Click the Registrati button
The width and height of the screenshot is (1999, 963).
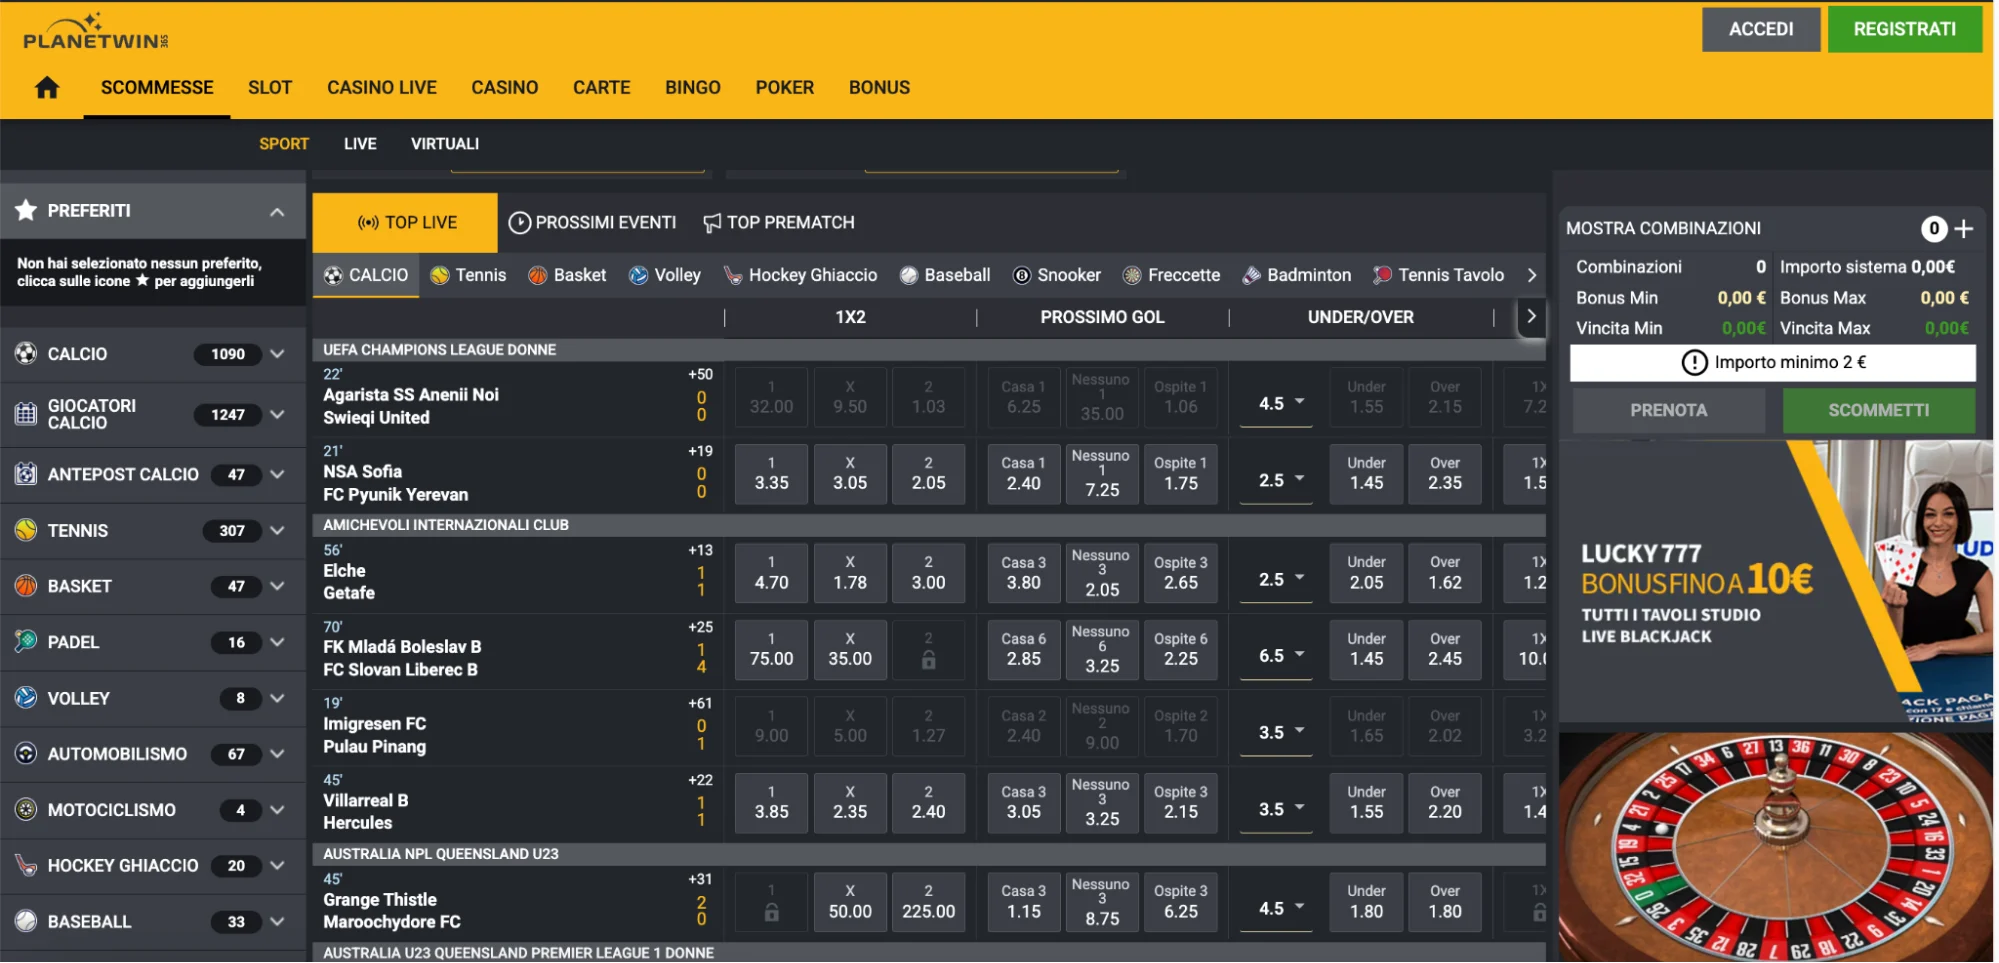pyautogui.click(x=1903, y=29)
